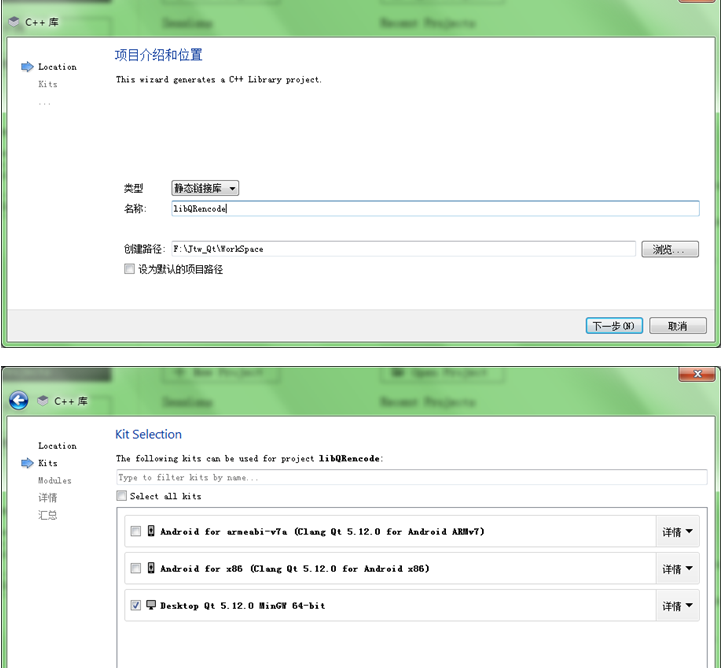Click the 名称 field containing libQRencode

click(x=435, y=208)
